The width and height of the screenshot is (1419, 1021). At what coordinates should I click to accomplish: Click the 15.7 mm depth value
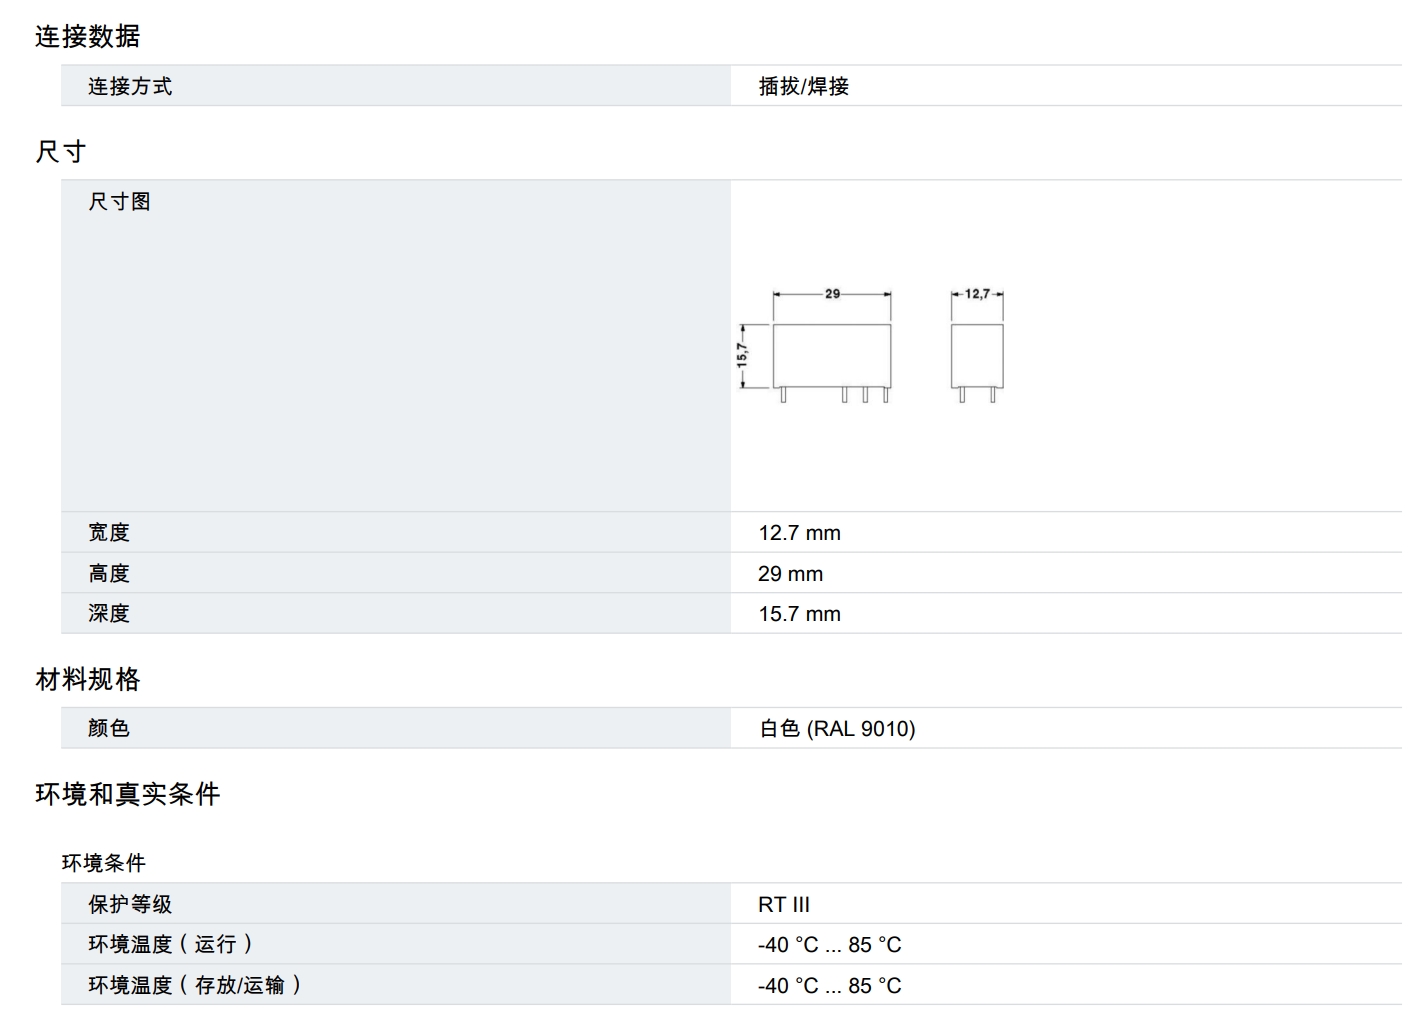click(799, 614)
